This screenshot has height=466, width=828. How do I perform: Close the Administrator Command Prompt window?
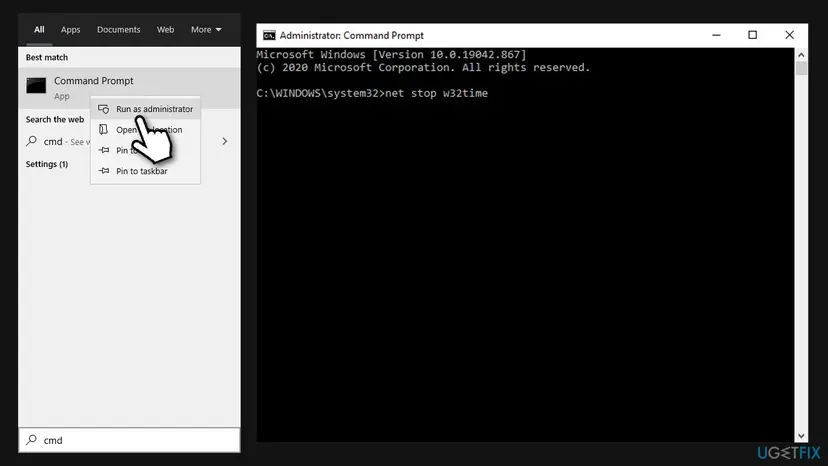coord(789,35)
